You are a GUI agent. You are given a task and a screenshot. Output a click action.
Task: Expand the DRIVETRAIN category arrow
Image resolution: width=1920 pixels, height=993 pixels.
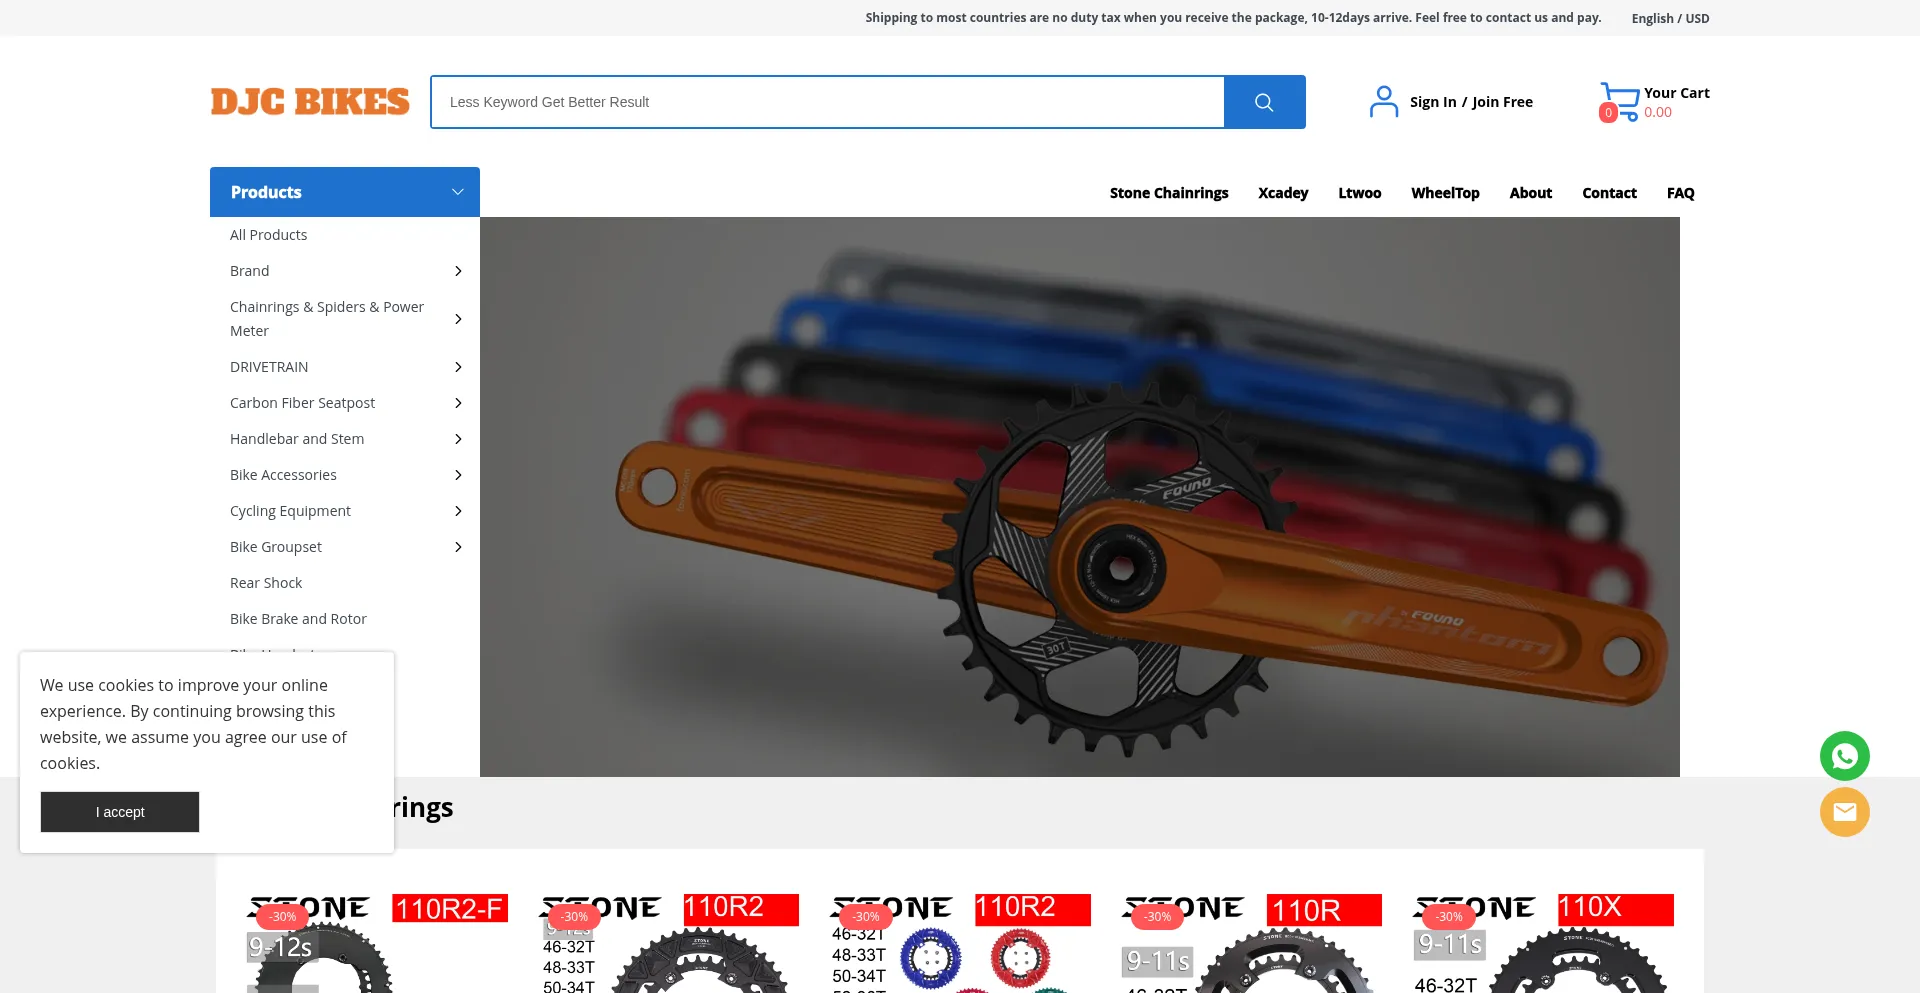tap(458, 367)
